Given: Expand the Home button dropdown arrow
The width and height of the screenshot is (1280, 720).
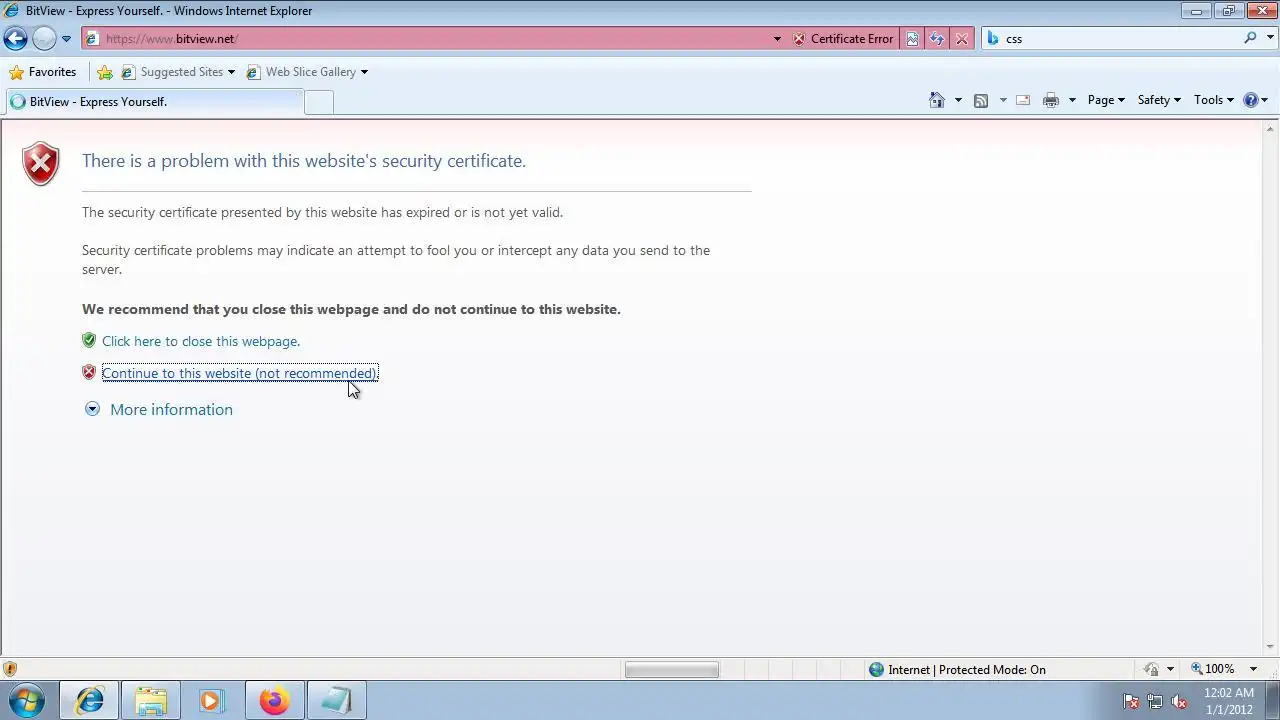Looking at the screenshot, I should (958, 100).
